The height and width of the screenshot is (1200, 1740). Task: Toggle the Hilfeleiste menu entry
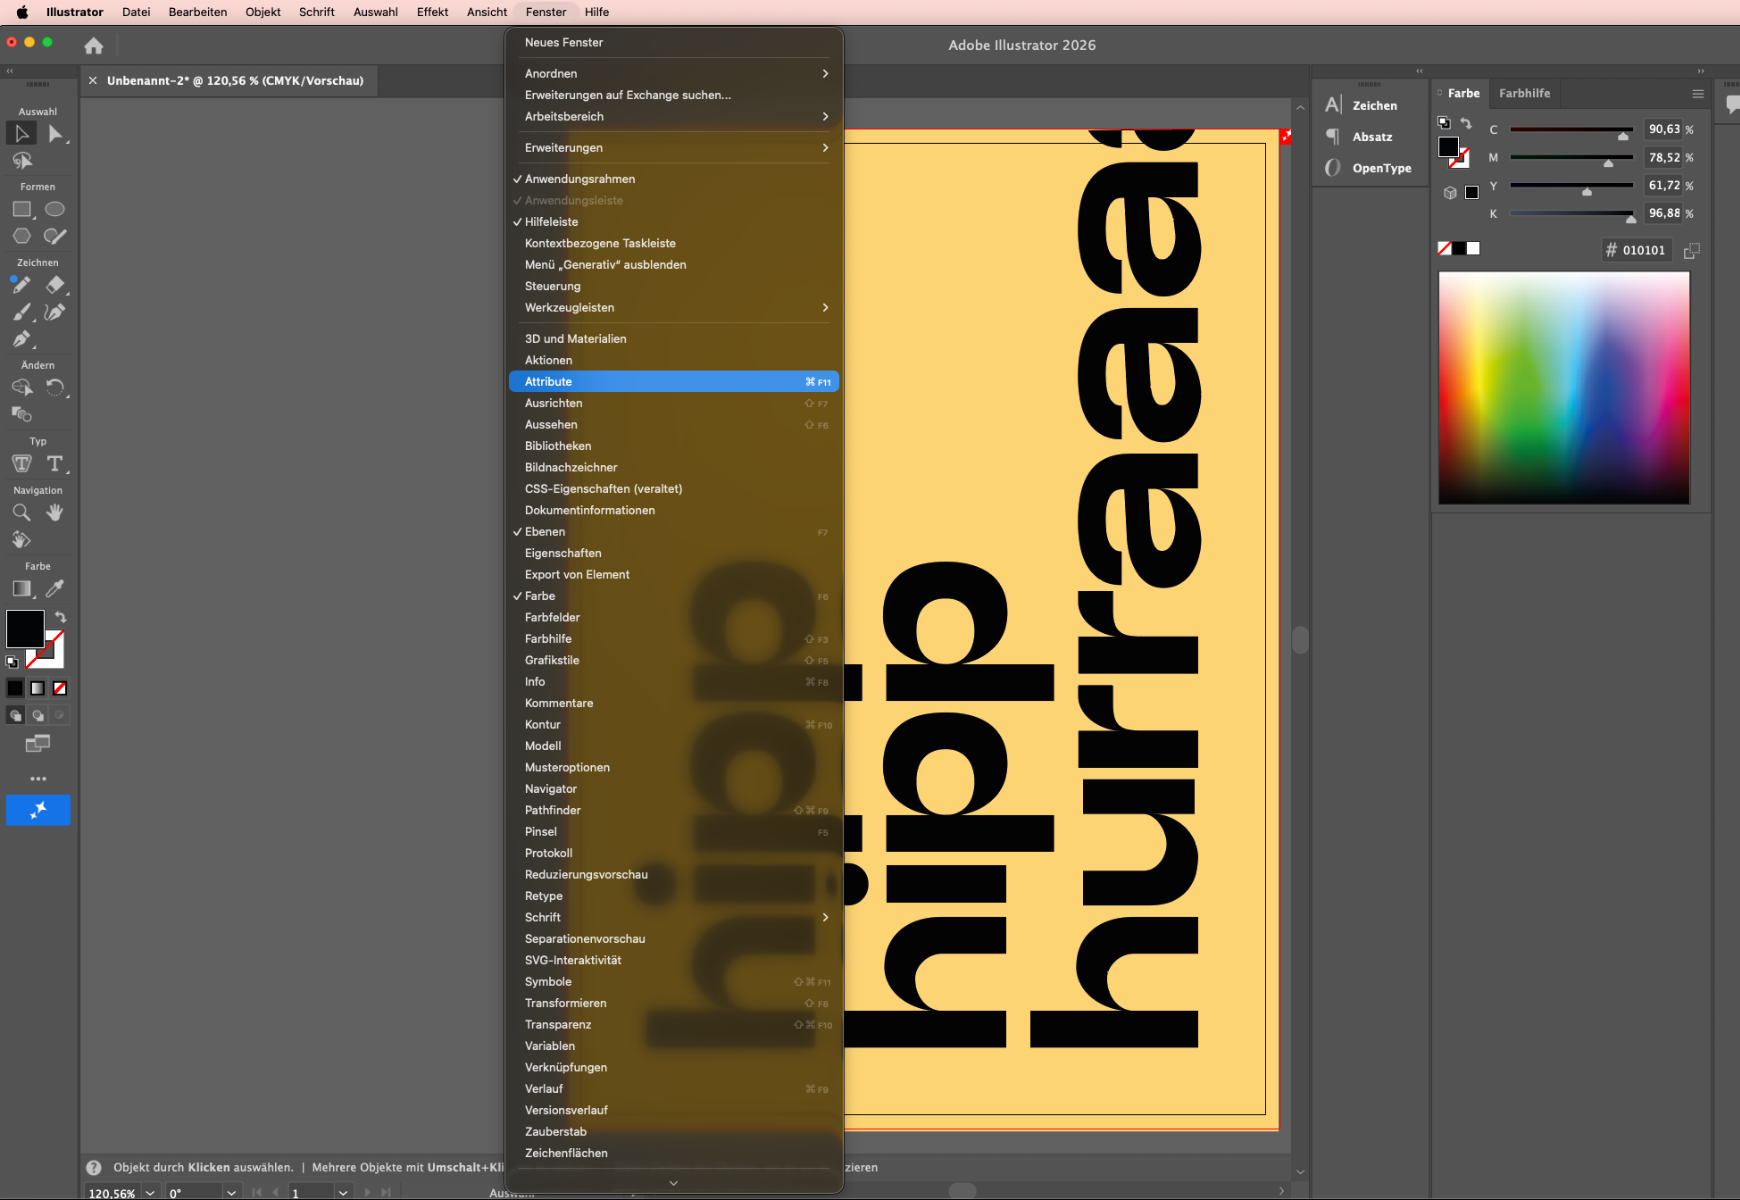(674, 222)
